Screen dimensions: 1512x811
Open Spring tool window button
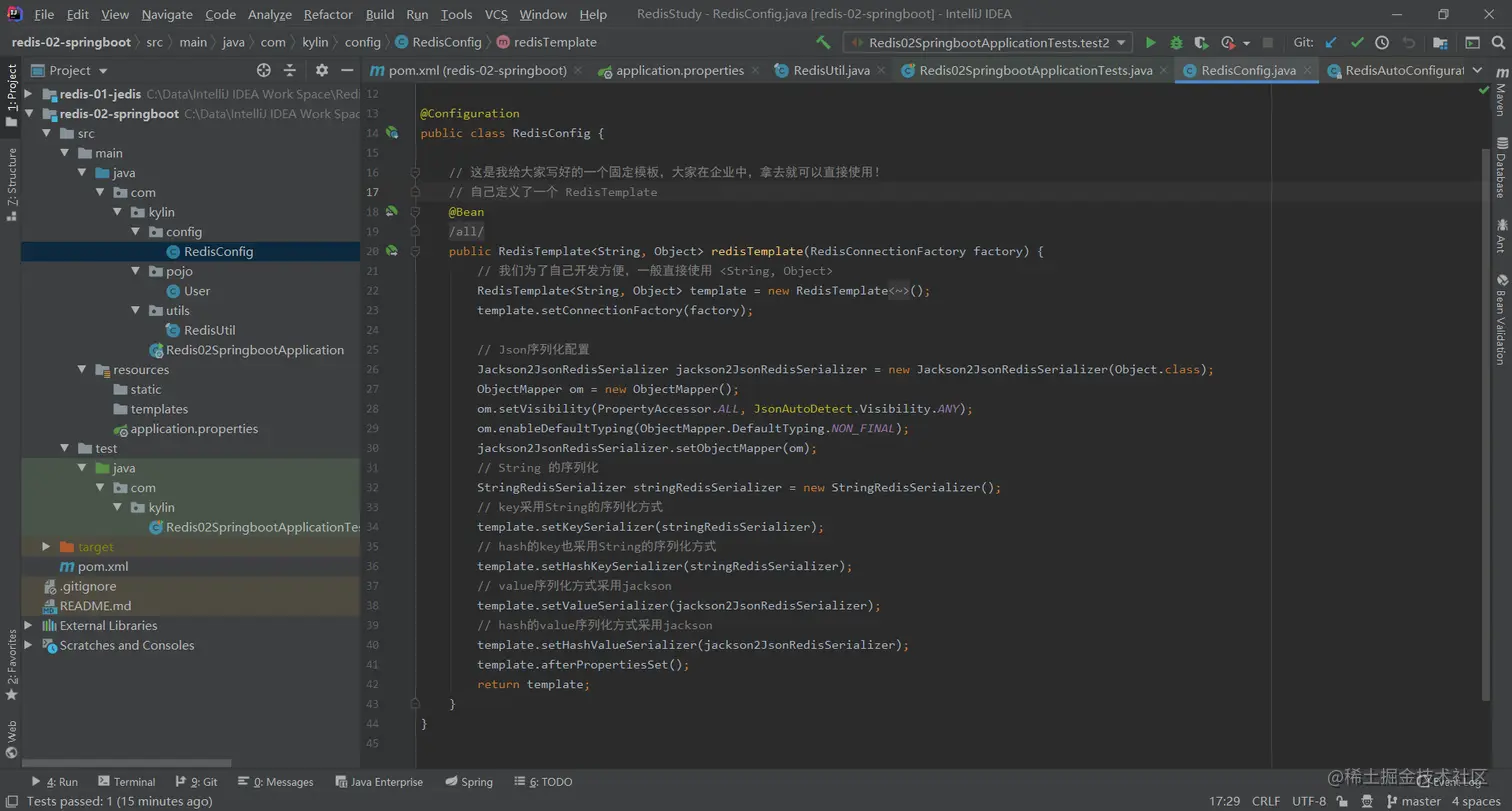click(x=469, y=782)
